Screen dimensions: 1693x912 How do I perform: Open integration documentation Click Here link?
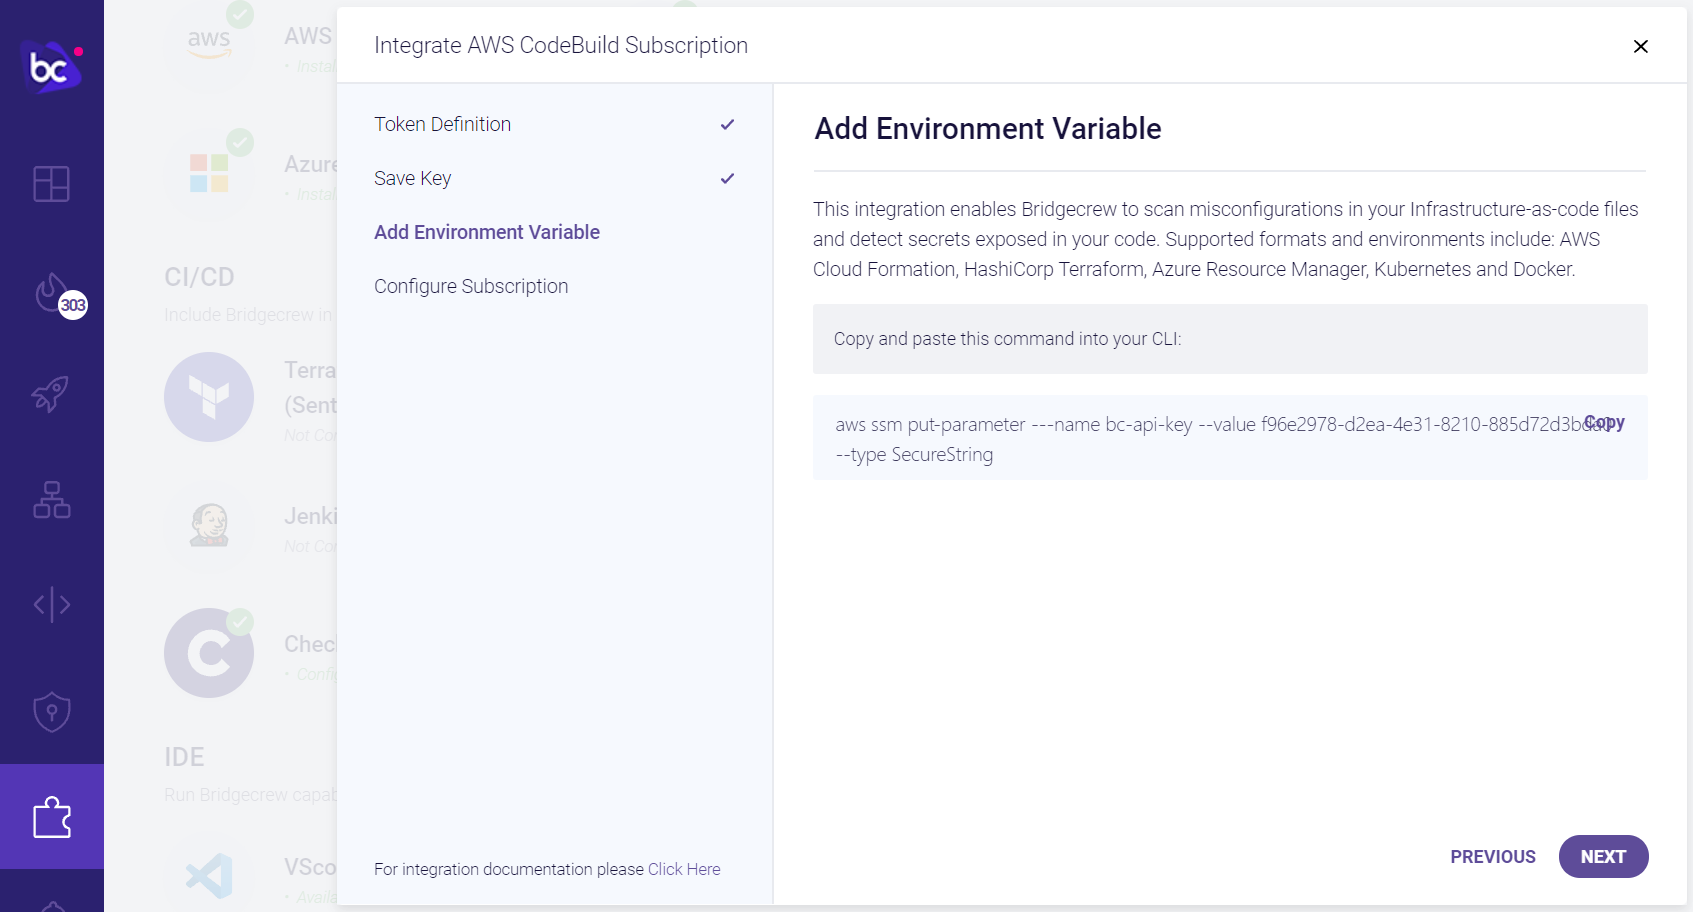click(x=684, y=869)
